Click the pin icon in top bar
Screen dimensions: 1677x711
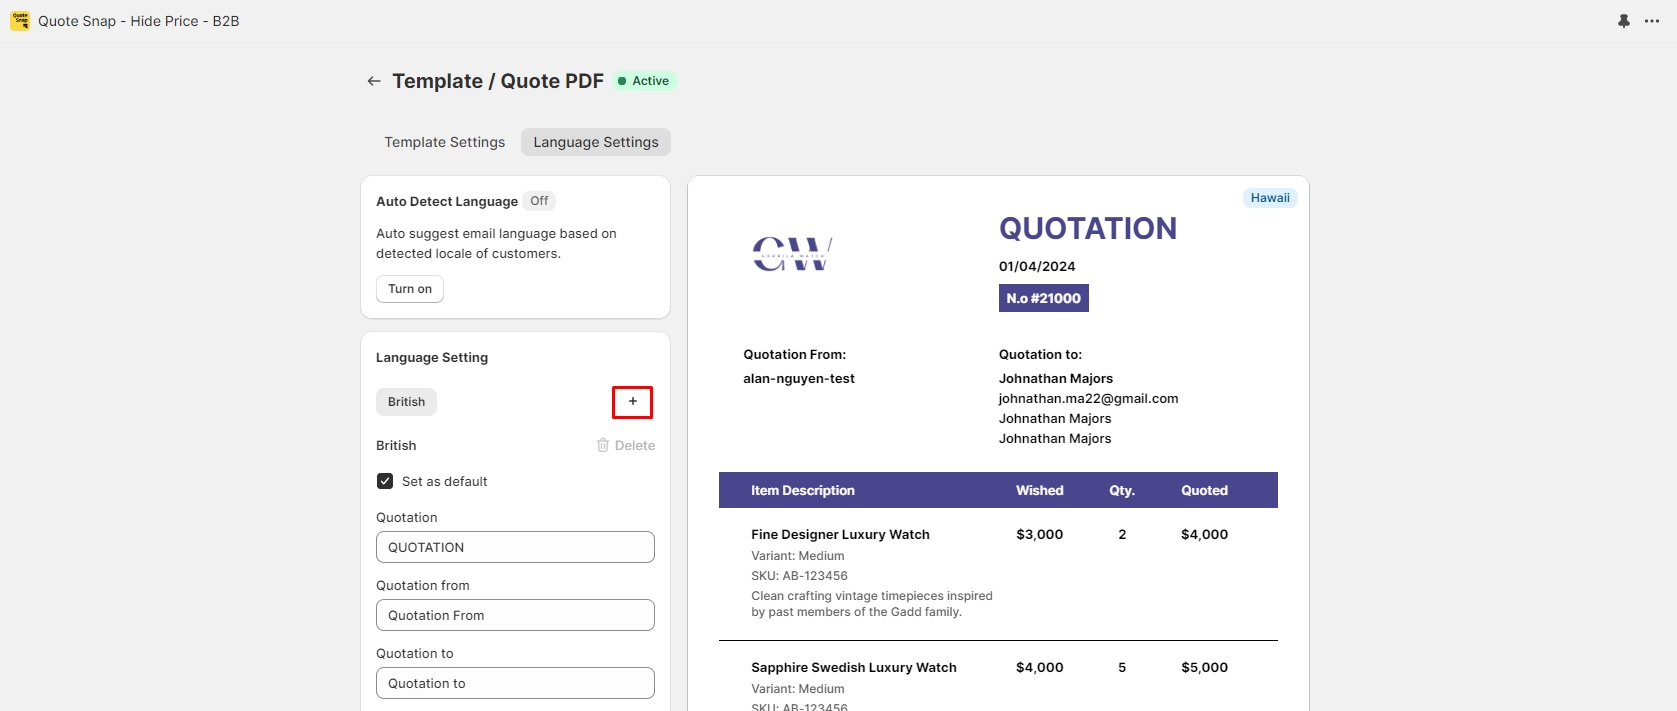pos(1624,21)
